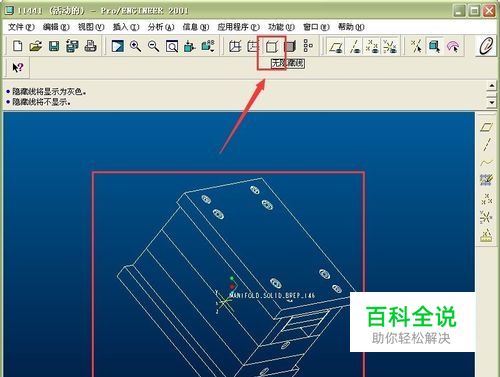This screenshot has width=500, height=377.
Task: Open the 分析 (Analysis) menu
Action: (161, 27)
